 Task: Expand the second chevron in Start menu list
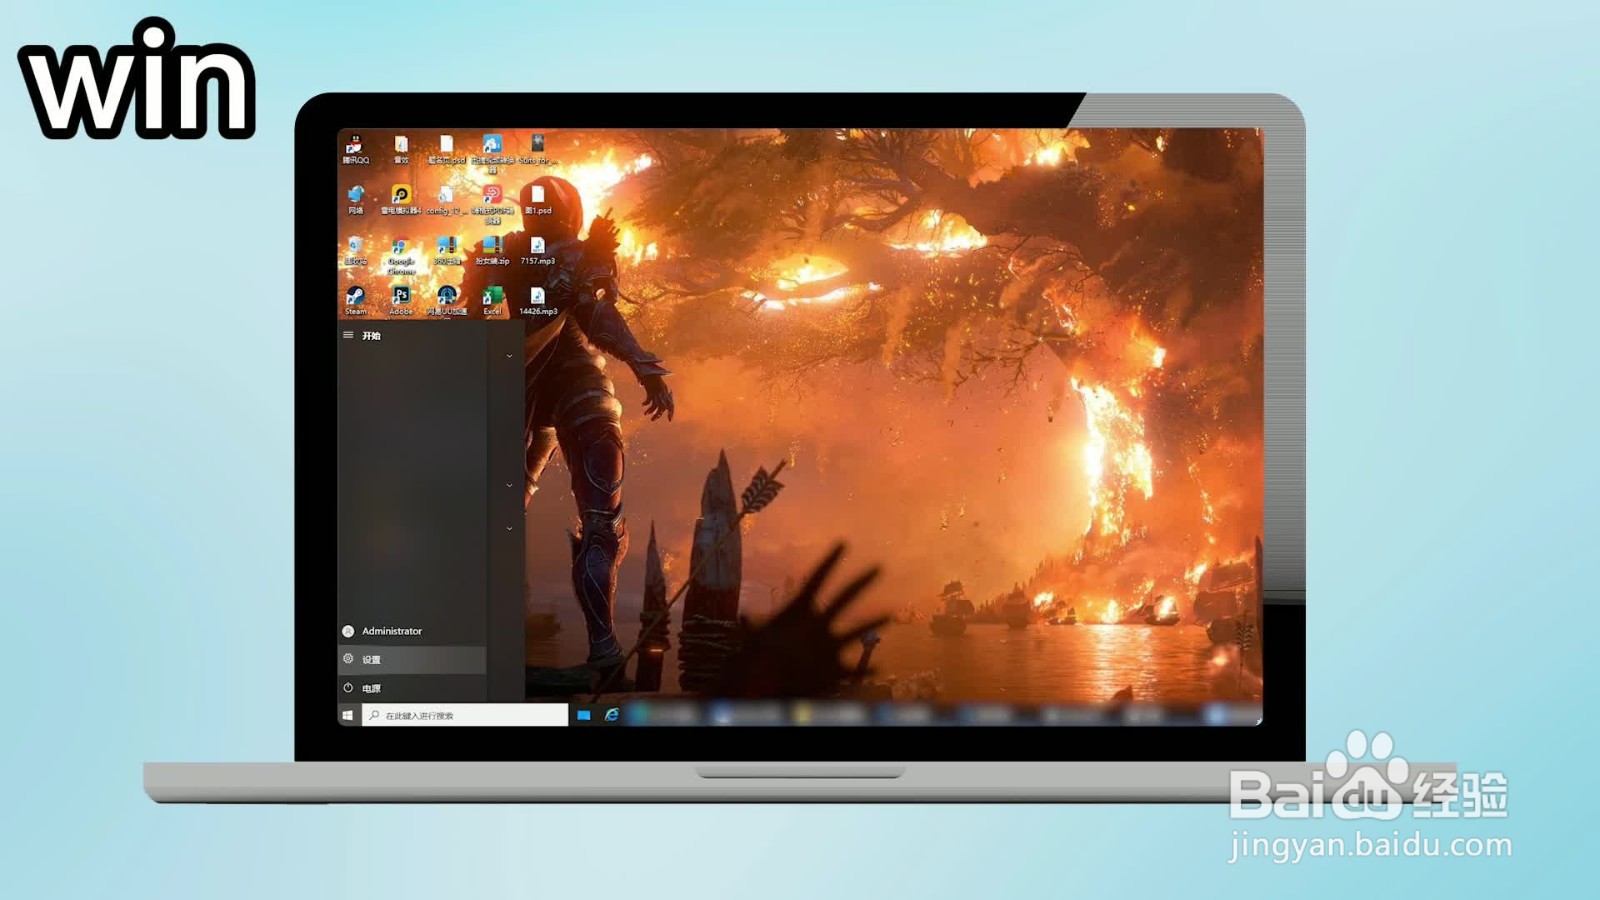[x=509, y=485]
